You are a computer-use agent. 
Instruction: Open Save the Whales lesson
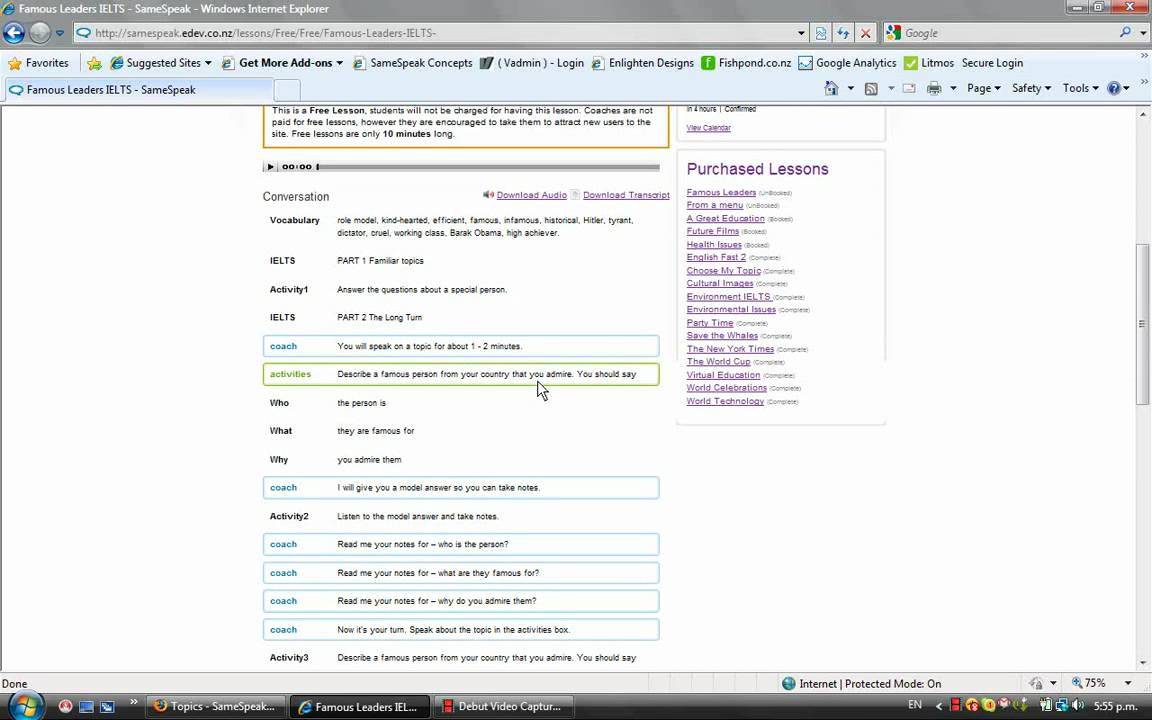[x=721, y=335]
